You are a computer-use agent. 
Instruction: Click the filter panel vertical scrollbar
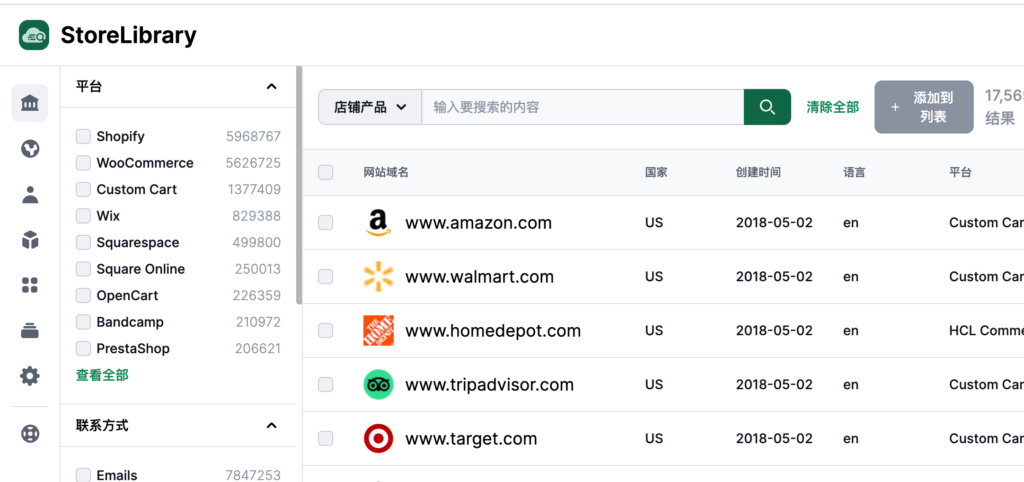(x=299, y=185)
